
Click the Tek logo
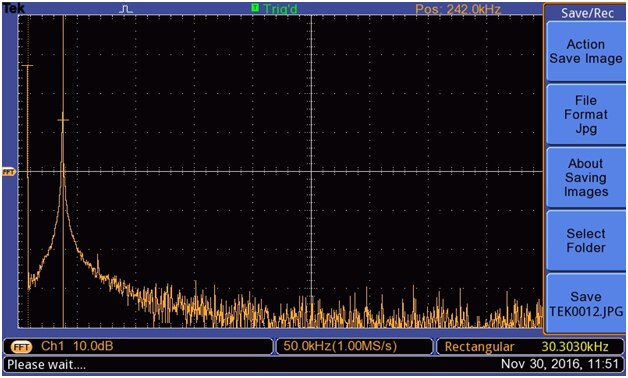tap(13, 8)
